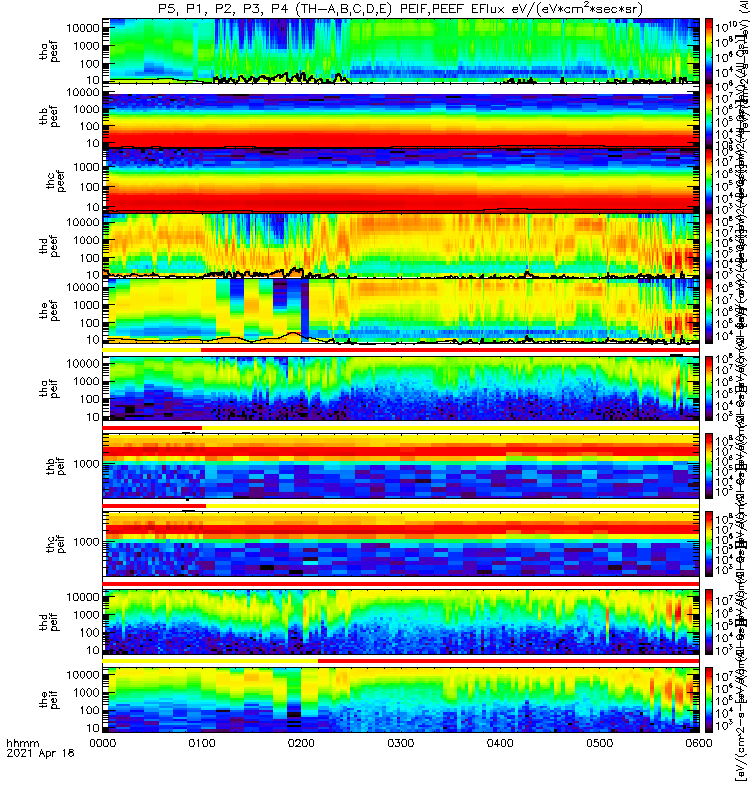Click the 'tha peef' y-axis label
Screen dimensions: 750x800
pos(49,52)
